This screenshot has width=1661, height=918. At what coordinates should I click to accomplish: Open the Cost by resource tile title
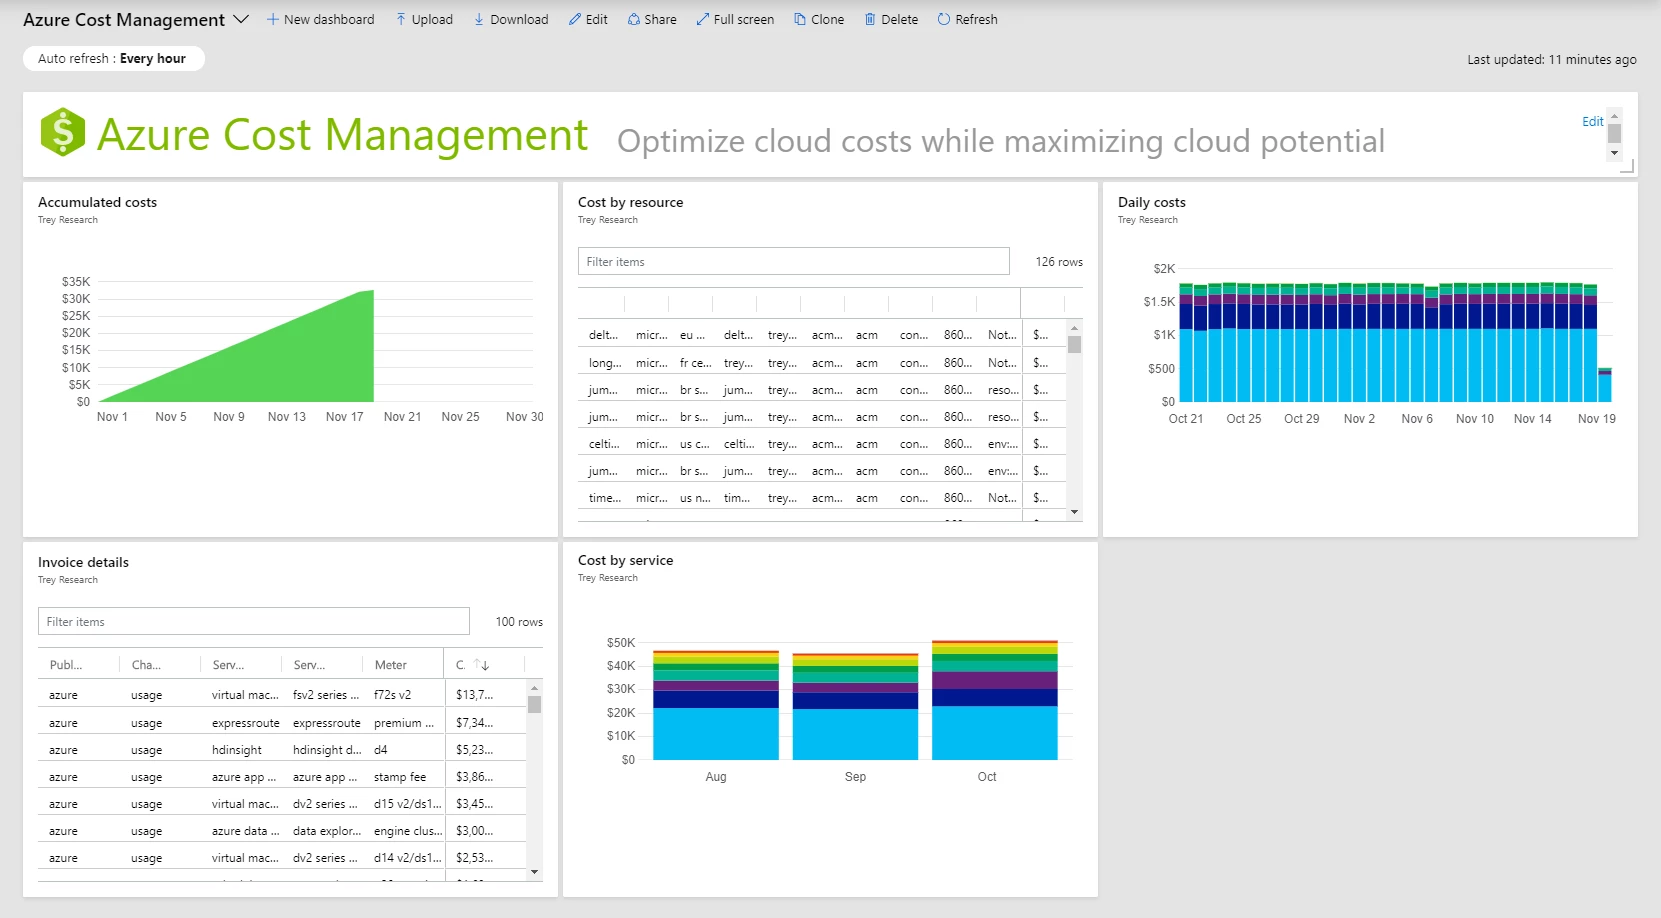[630, 202]
